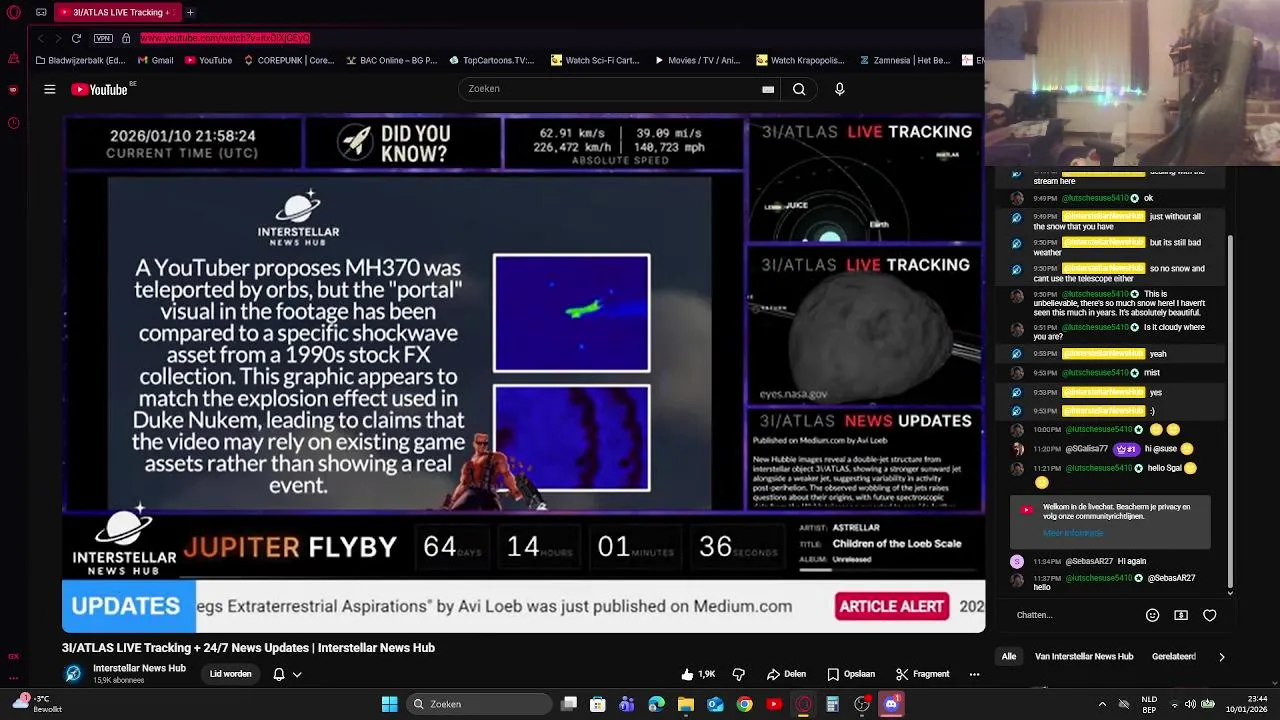The height and width of the screenshot is (720, 1280).
Task: Open Microsoft Teams from taskbar
Action: click(x=627, y=704)
